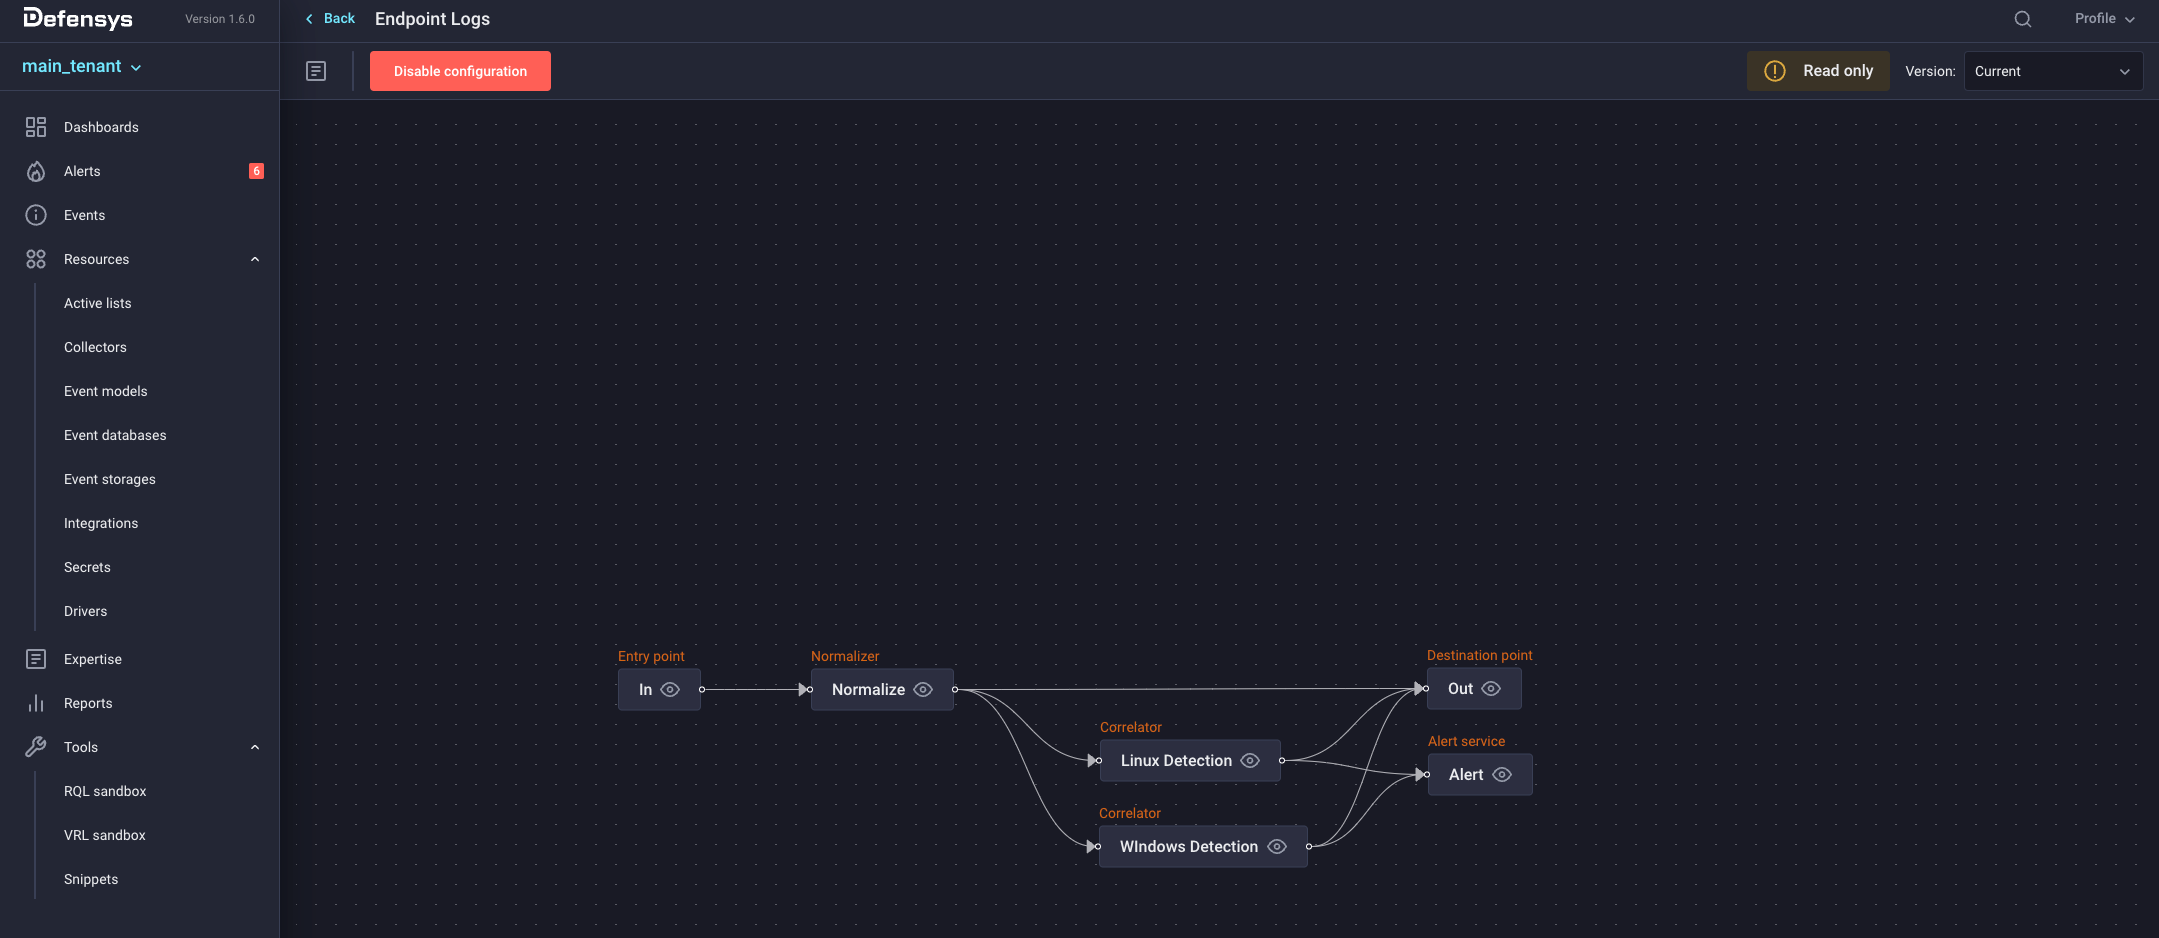The width and height of the screenshot is (2159, 938).
Task: Open the Version dropdown showing Current
Action: tap(2052, 71)
